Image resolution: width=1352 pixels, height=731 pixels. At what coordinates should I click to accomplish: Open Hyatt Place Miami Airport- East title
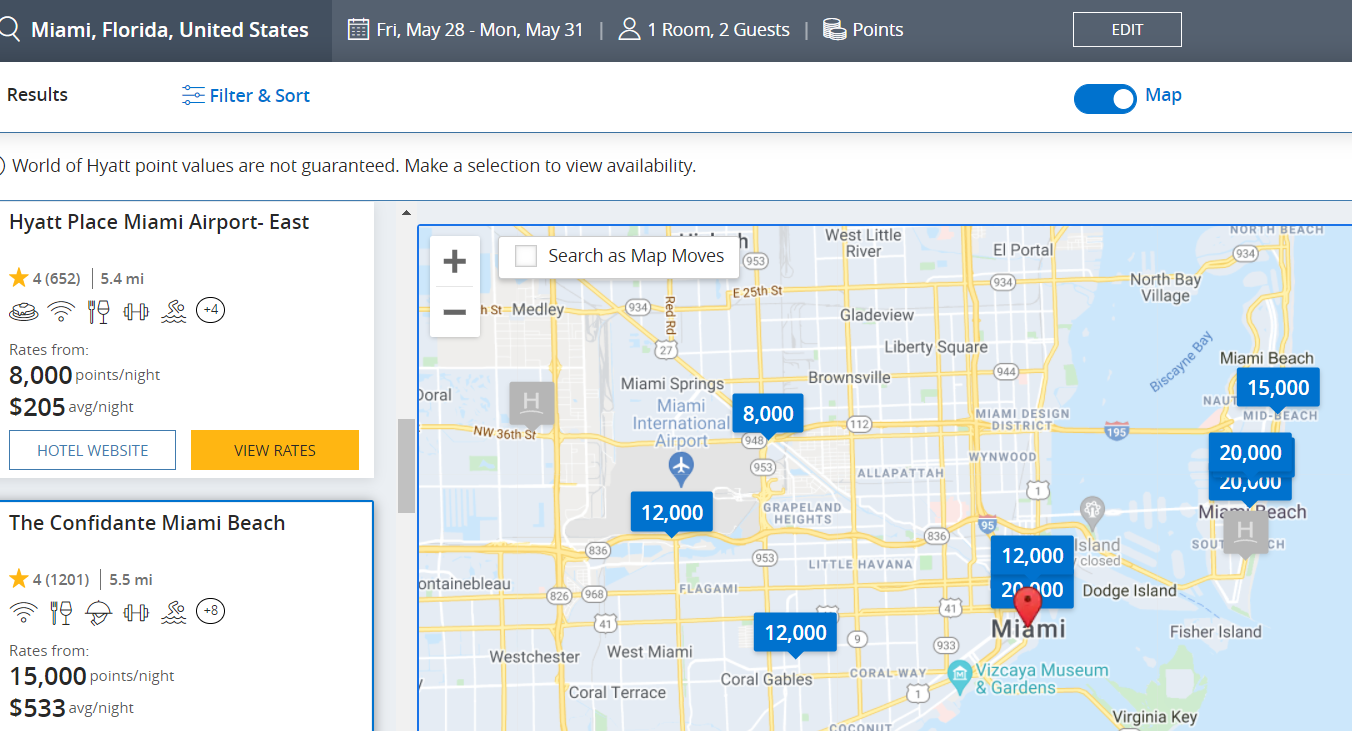[159, 222]
